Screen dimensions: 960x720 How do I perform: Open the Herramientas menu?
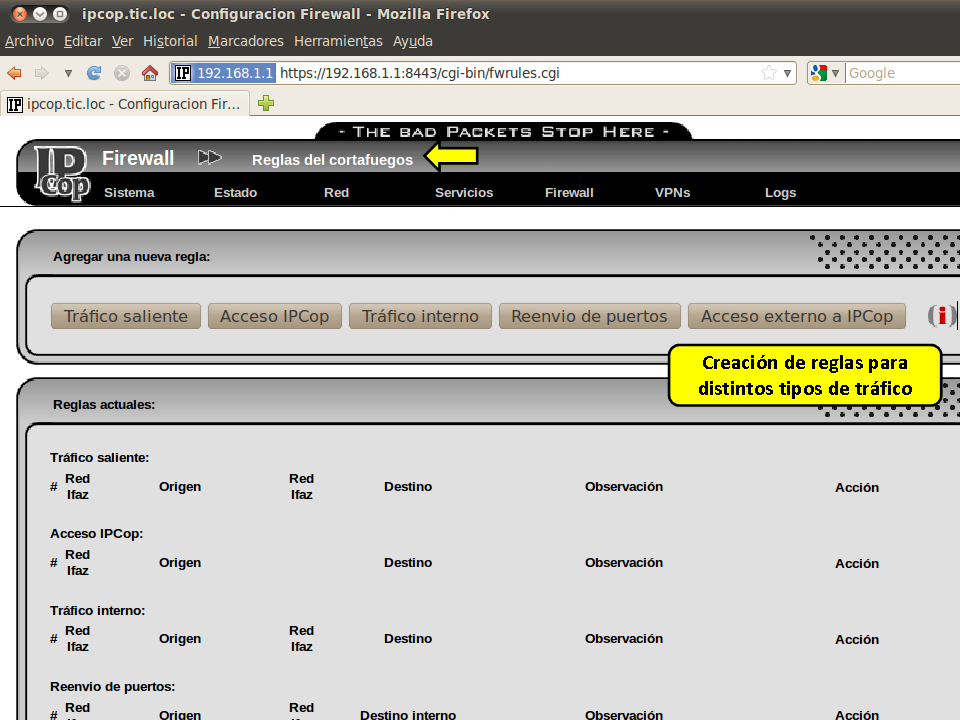point(338,41)
